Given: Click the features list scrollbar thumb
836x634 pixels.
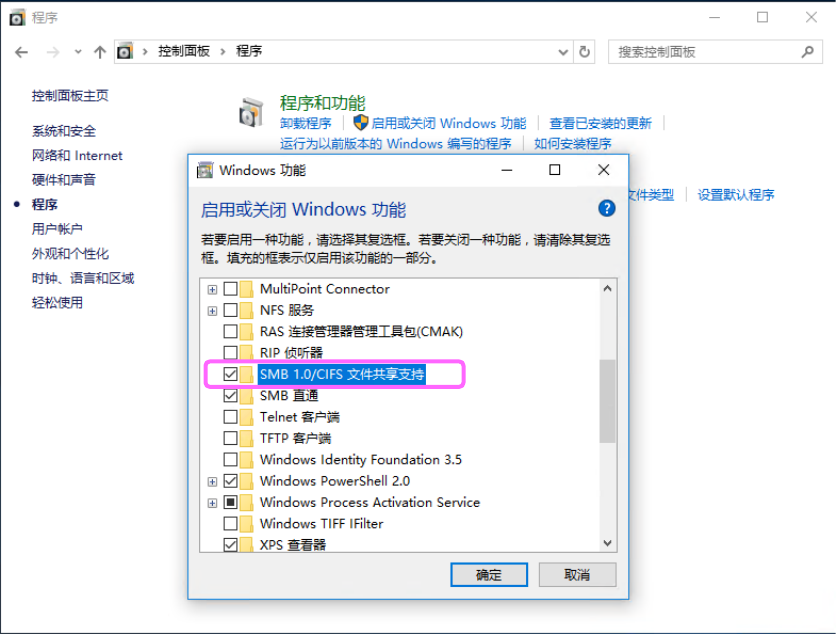Looking at the screenshot, I should (x=607, y=401).
